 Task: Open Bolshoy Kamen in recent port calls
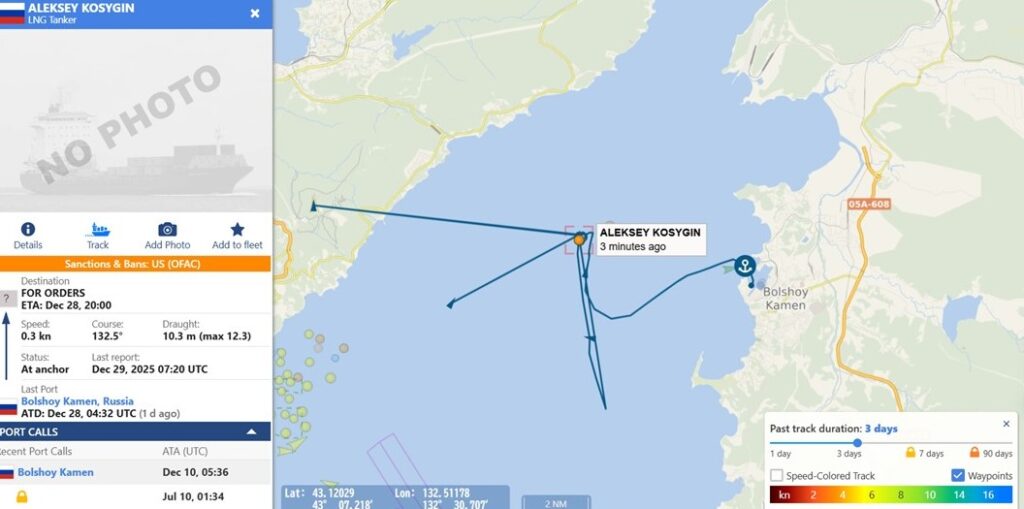pos(56,472)
